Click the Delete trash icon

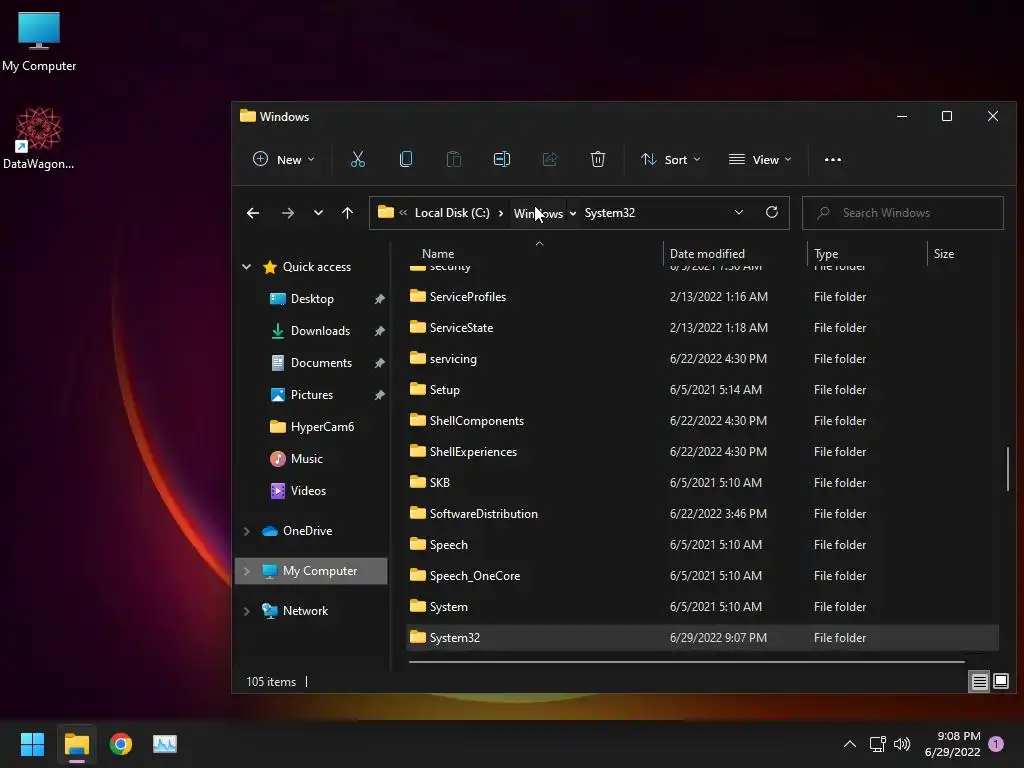(598, 159)
